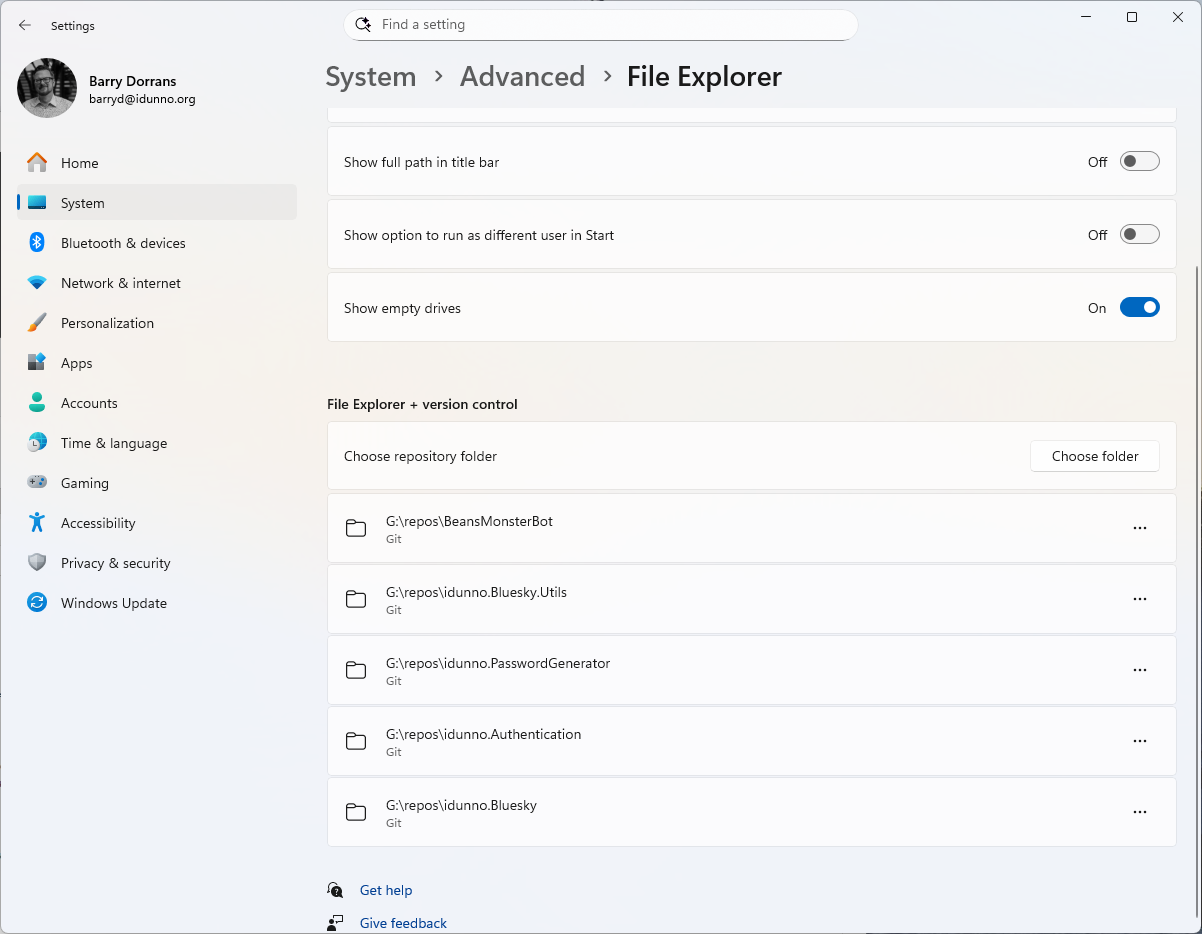
Task: Click folder icon for G:\repos\BeansMonsterBot
Action: pyautogui.click(x=356, y=528)
